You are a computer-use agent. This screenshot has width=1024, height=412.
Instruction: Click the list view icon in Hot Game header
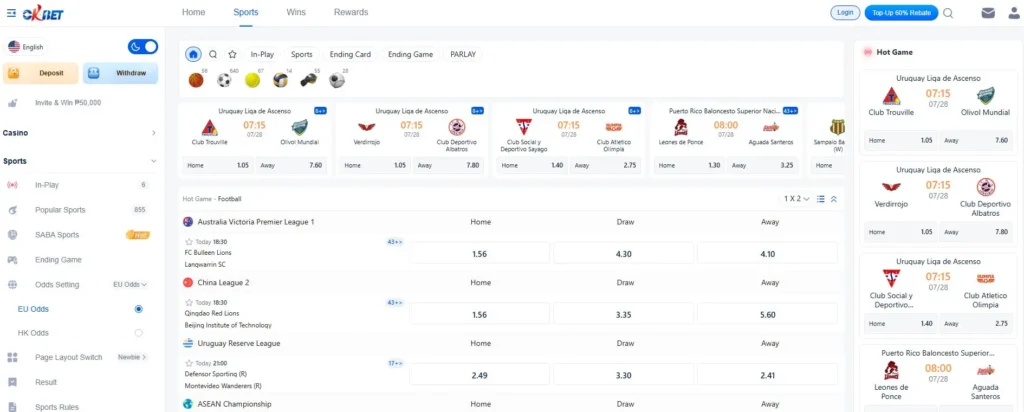coord(821,199)
